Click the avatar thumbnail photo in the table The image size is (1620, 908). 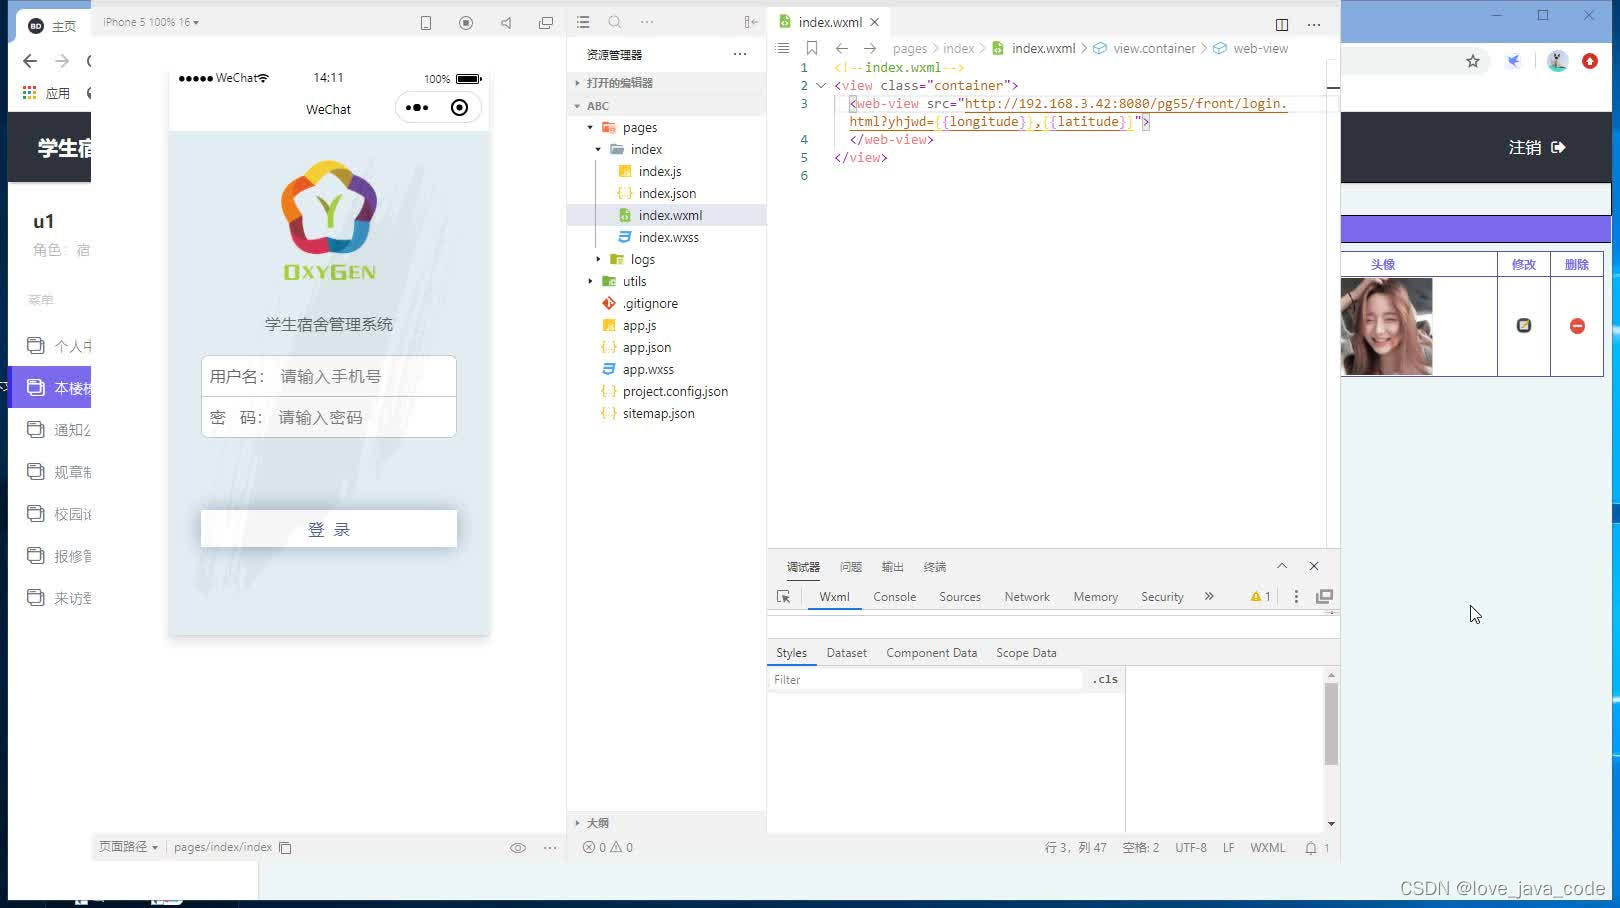pyautogui.click(x=1387, y=327)
